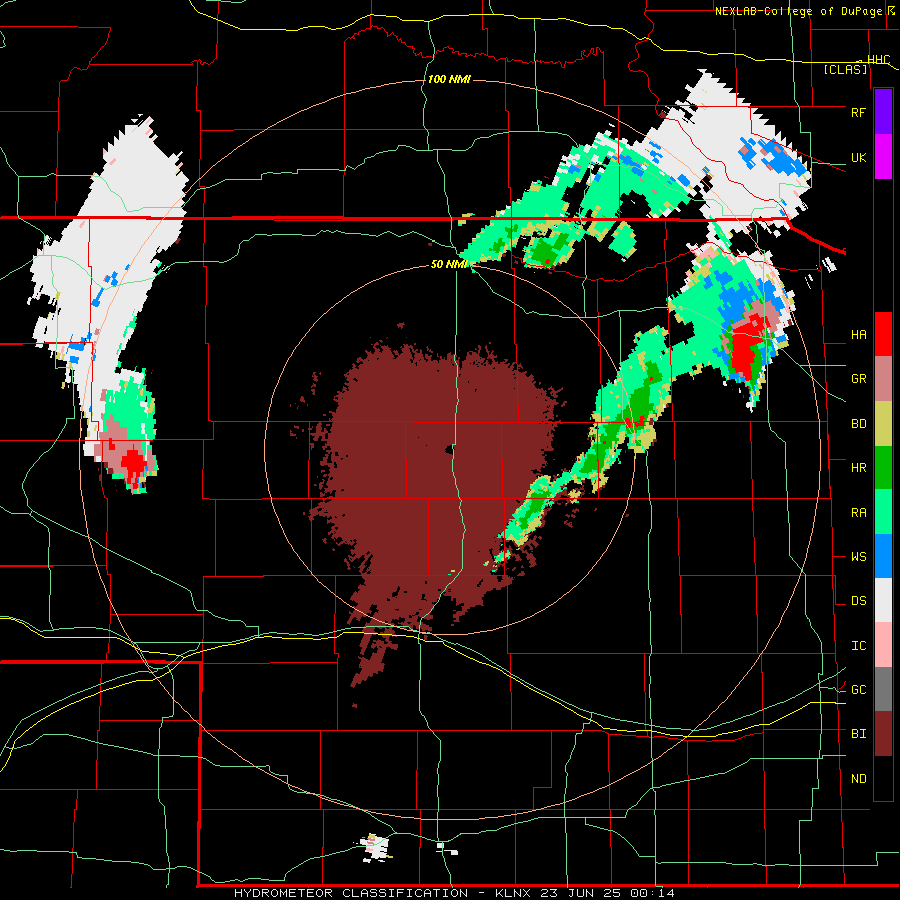
Task: Click the 'BI' legend label
Action: point(858,734)
